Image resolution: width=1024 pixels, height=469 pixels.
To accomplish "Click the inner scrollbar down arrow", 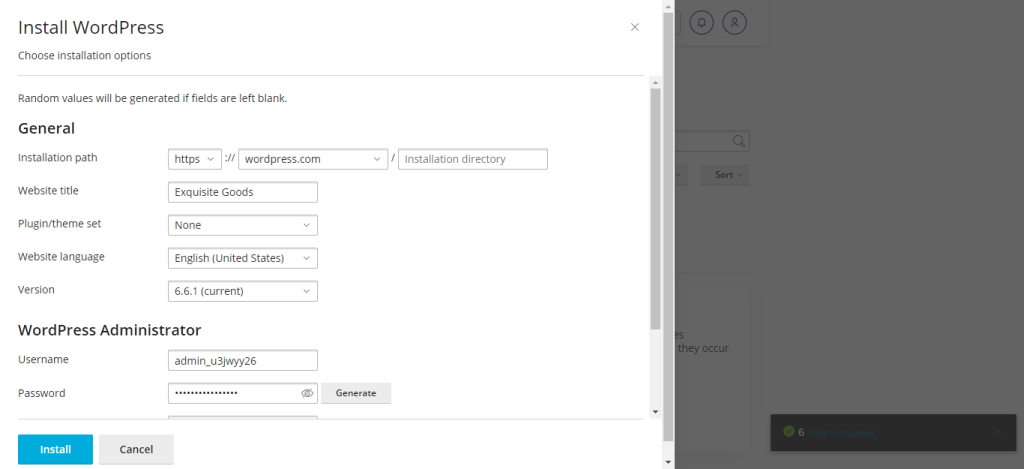I will (x=656, y=412).
